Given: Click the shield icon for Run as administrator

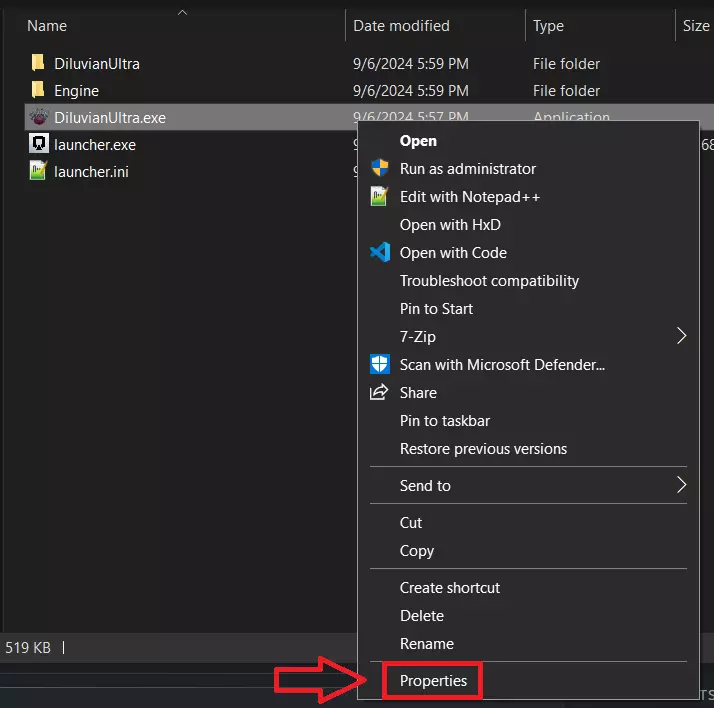Looking at the screenshot, I should point(380,168).
